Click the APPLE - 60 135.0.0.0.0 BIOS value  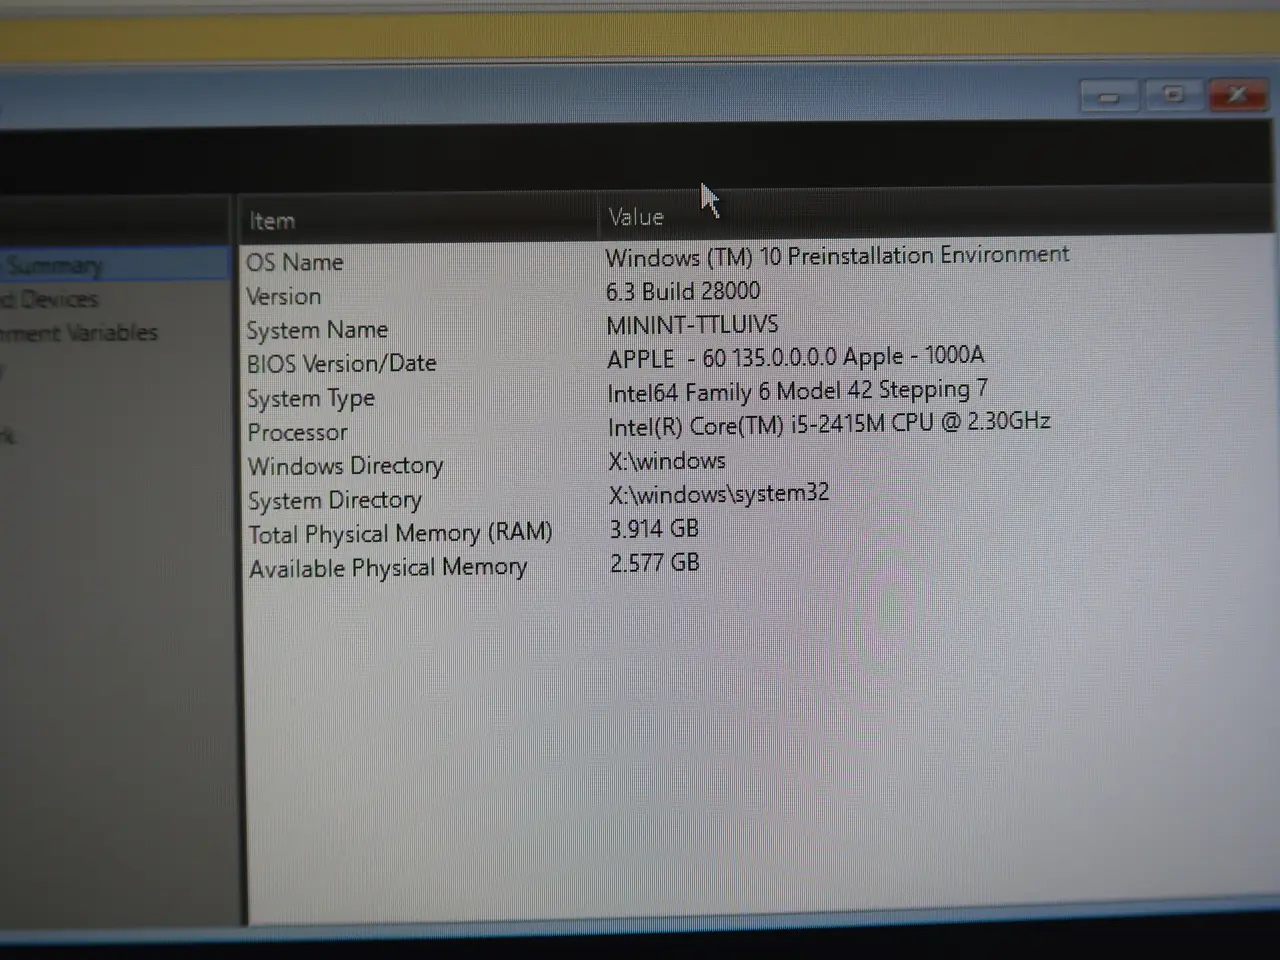[796, 357]
